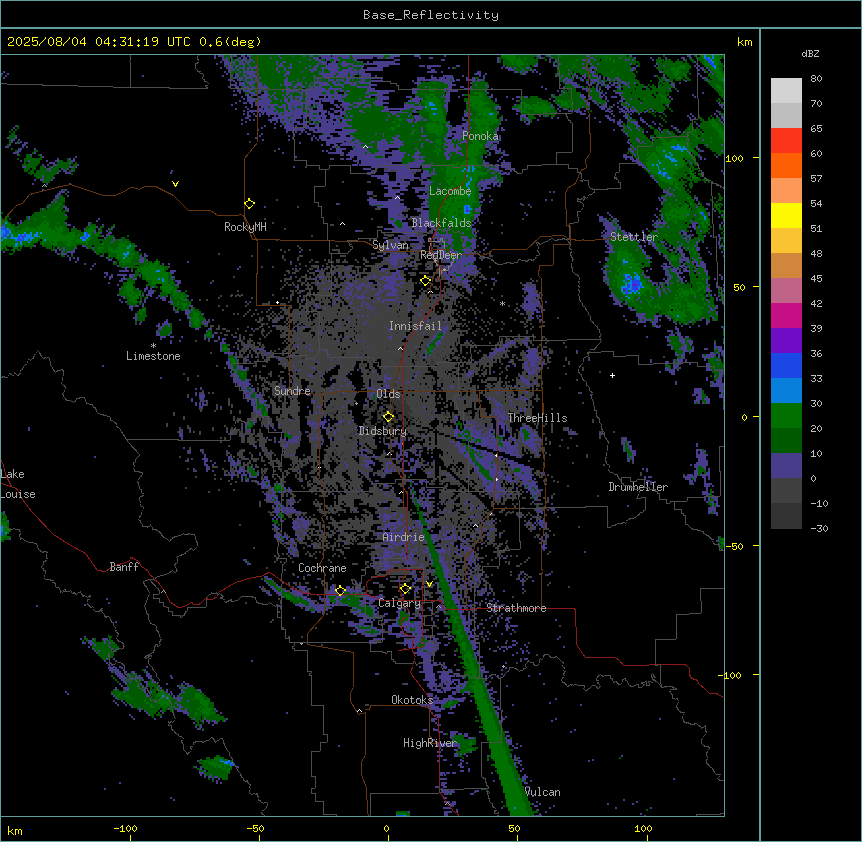This screenshot has height=842, width=862.
Task: Click the Lake Louise label
Action: click(x=18, y=484)
